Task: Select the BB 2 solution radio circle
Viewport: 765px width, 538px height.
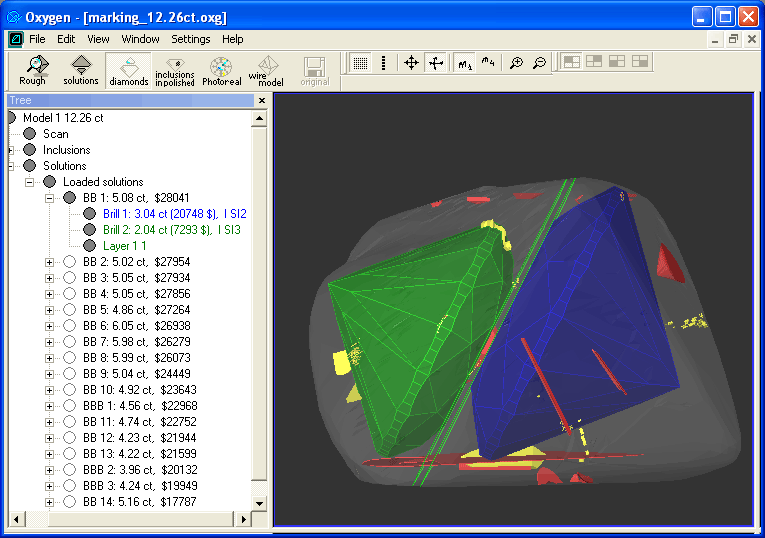Action: (x=69, y=262)
